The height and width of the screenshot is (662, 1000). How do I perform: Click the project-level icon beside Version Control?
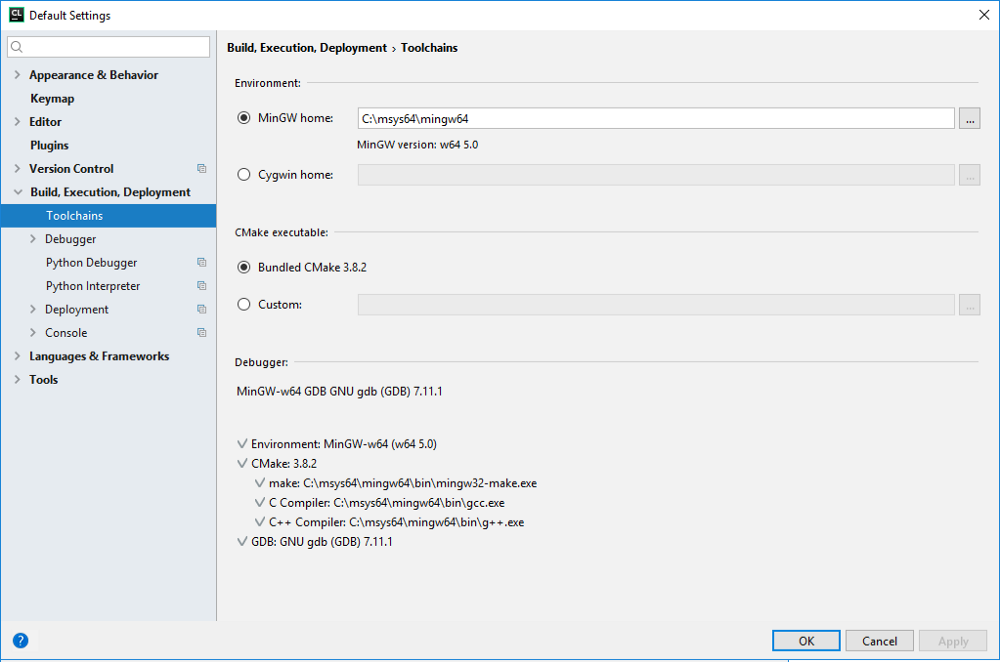[201, 169]
